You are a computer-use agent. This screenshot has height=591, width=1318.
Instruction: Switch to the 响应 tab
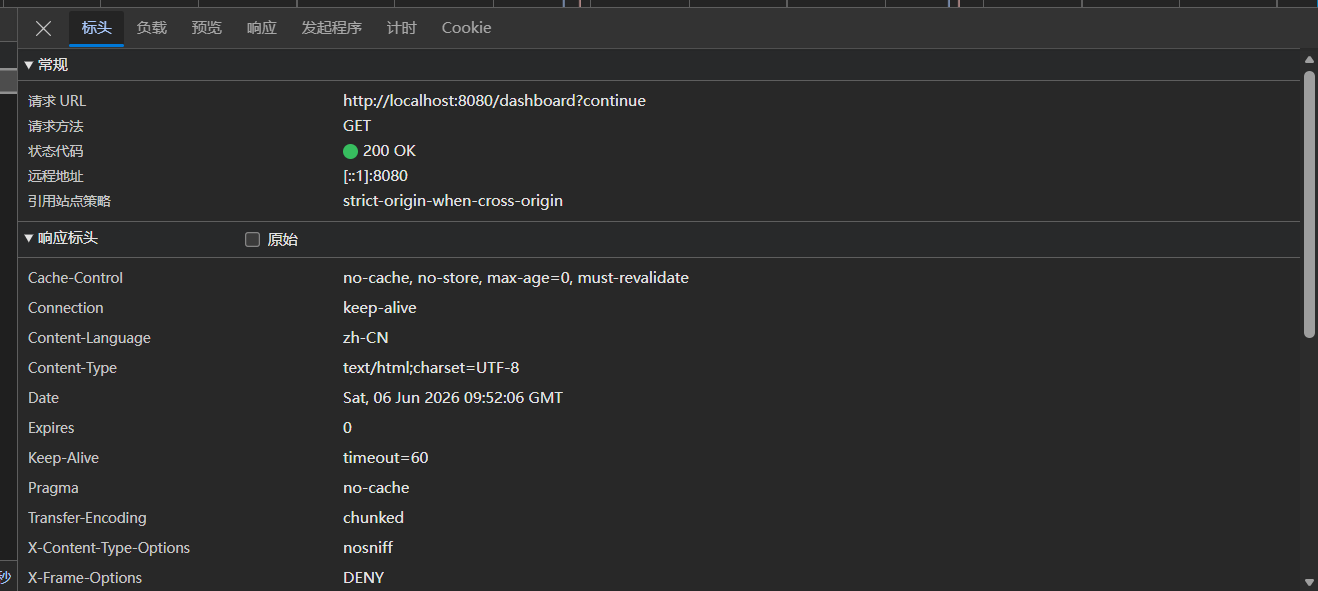click(x=262, y=28)
